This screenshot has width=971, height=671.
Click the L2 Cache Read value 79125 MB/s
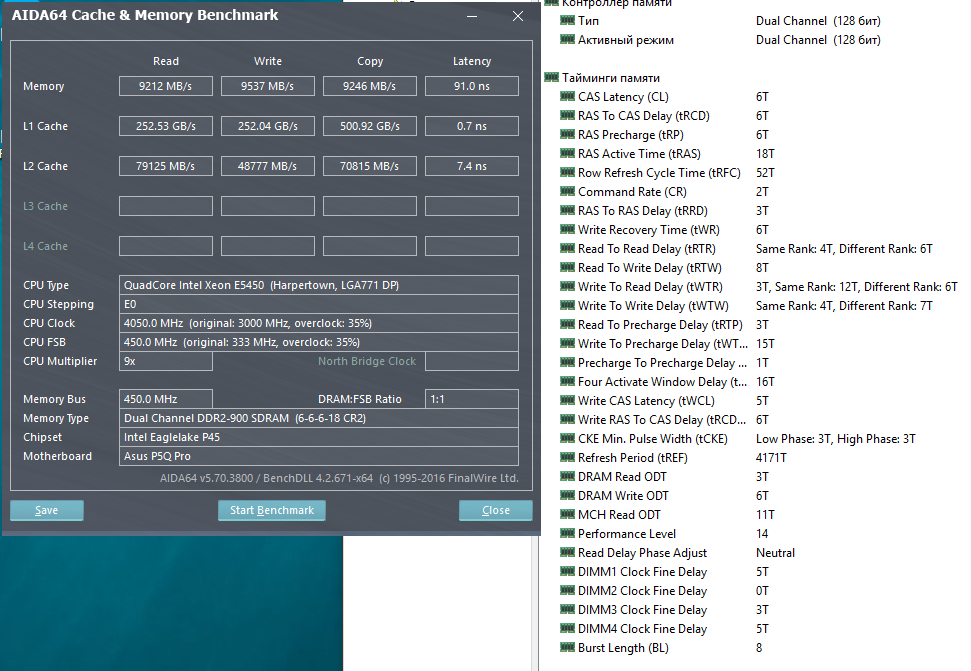click(x=166, y=166)
